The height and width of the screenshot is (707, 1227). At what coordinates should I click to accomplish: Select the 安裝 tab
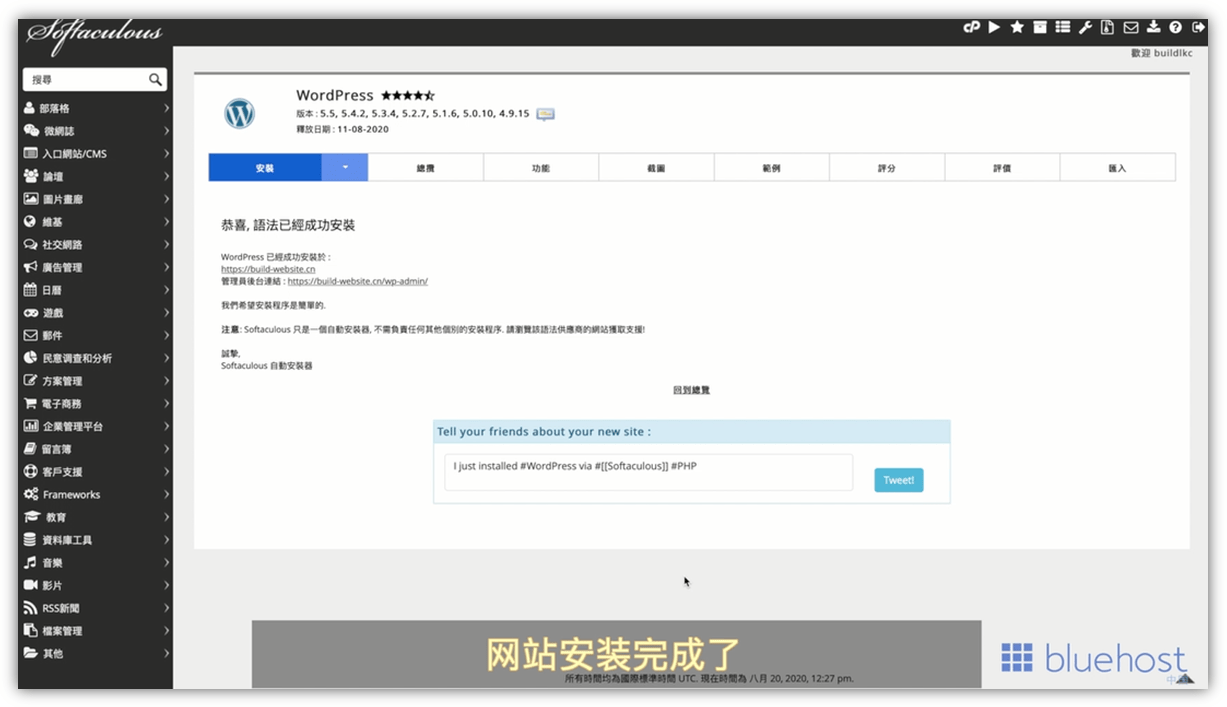(265, 168)
